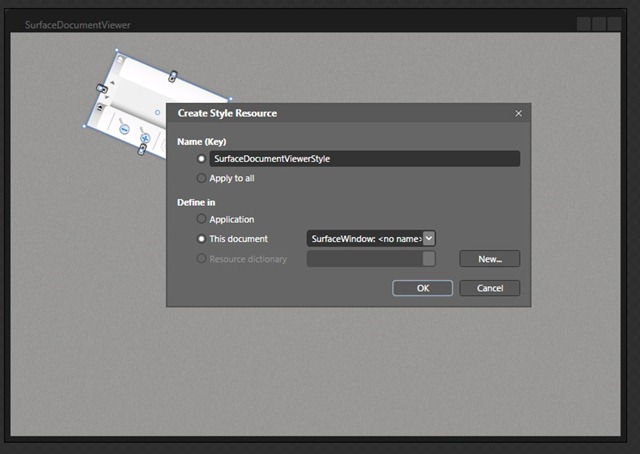Choose Application as the define-in location
This screenshot has height=454, width=640.
tap(202, 219)
